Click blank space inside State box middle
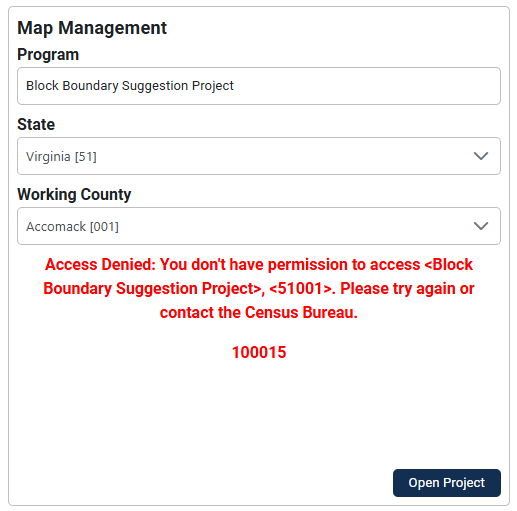Image resolution: width=517 pixels, height=511 pixels. 283,156
